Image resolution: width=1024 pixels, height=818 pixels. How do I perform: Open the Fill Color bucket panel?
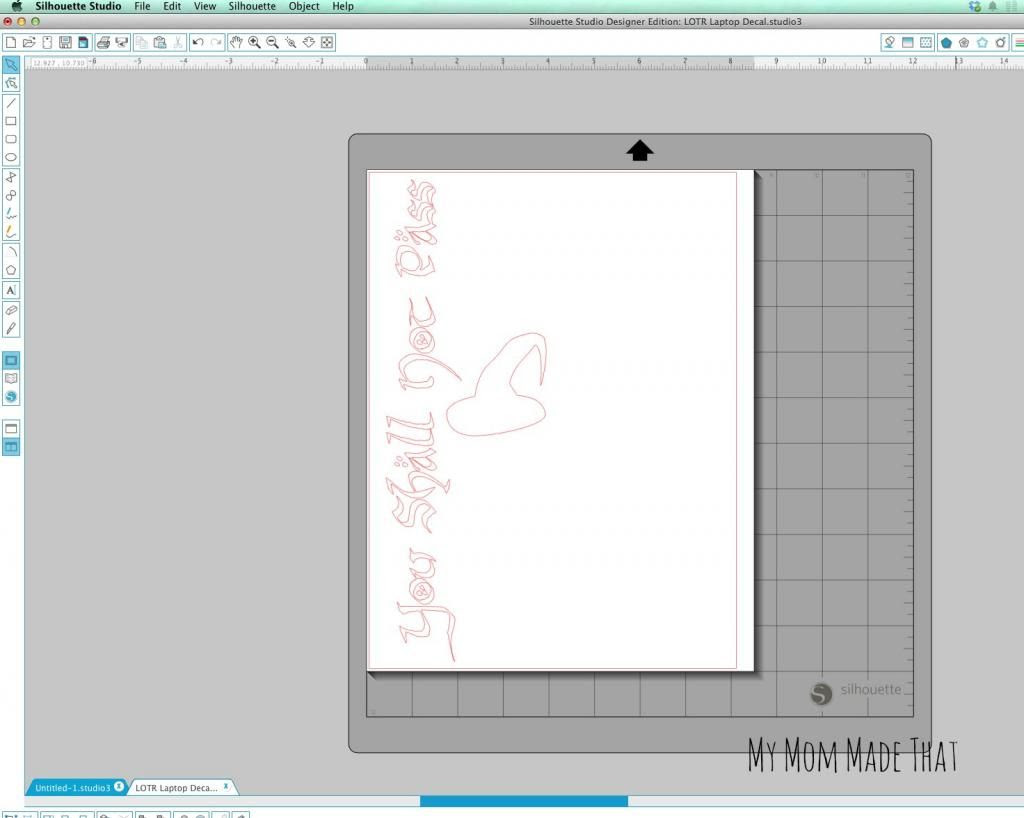click(x=889, y=42)
